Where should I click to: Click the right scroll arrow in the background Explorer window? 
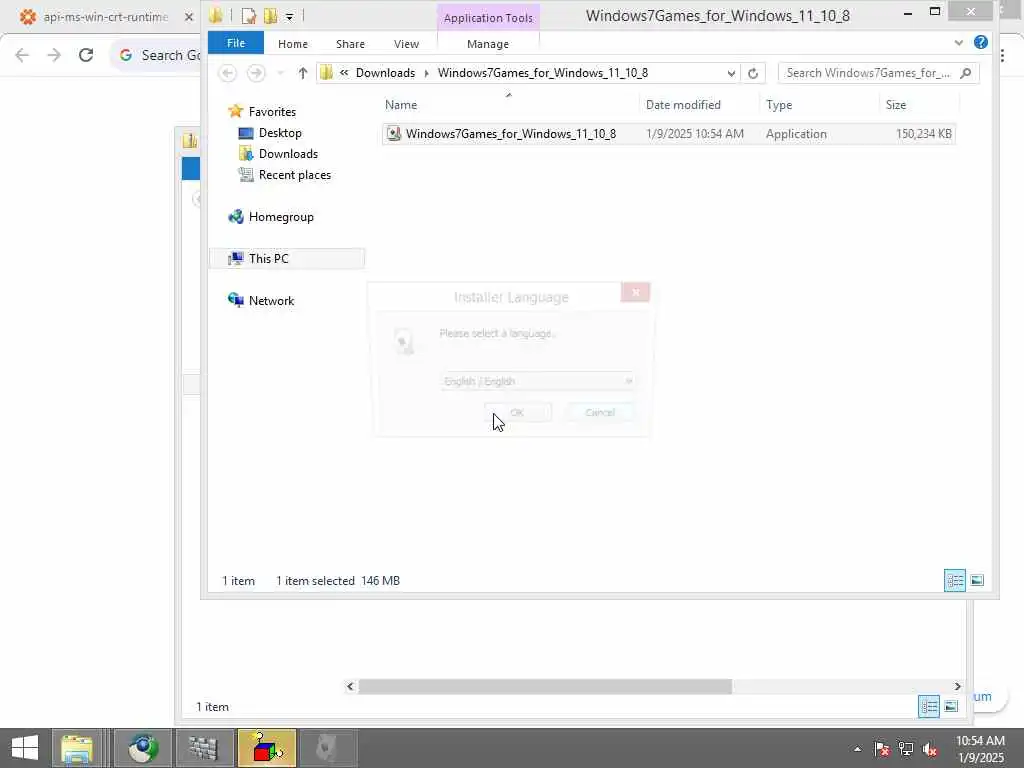coord(957,686)
